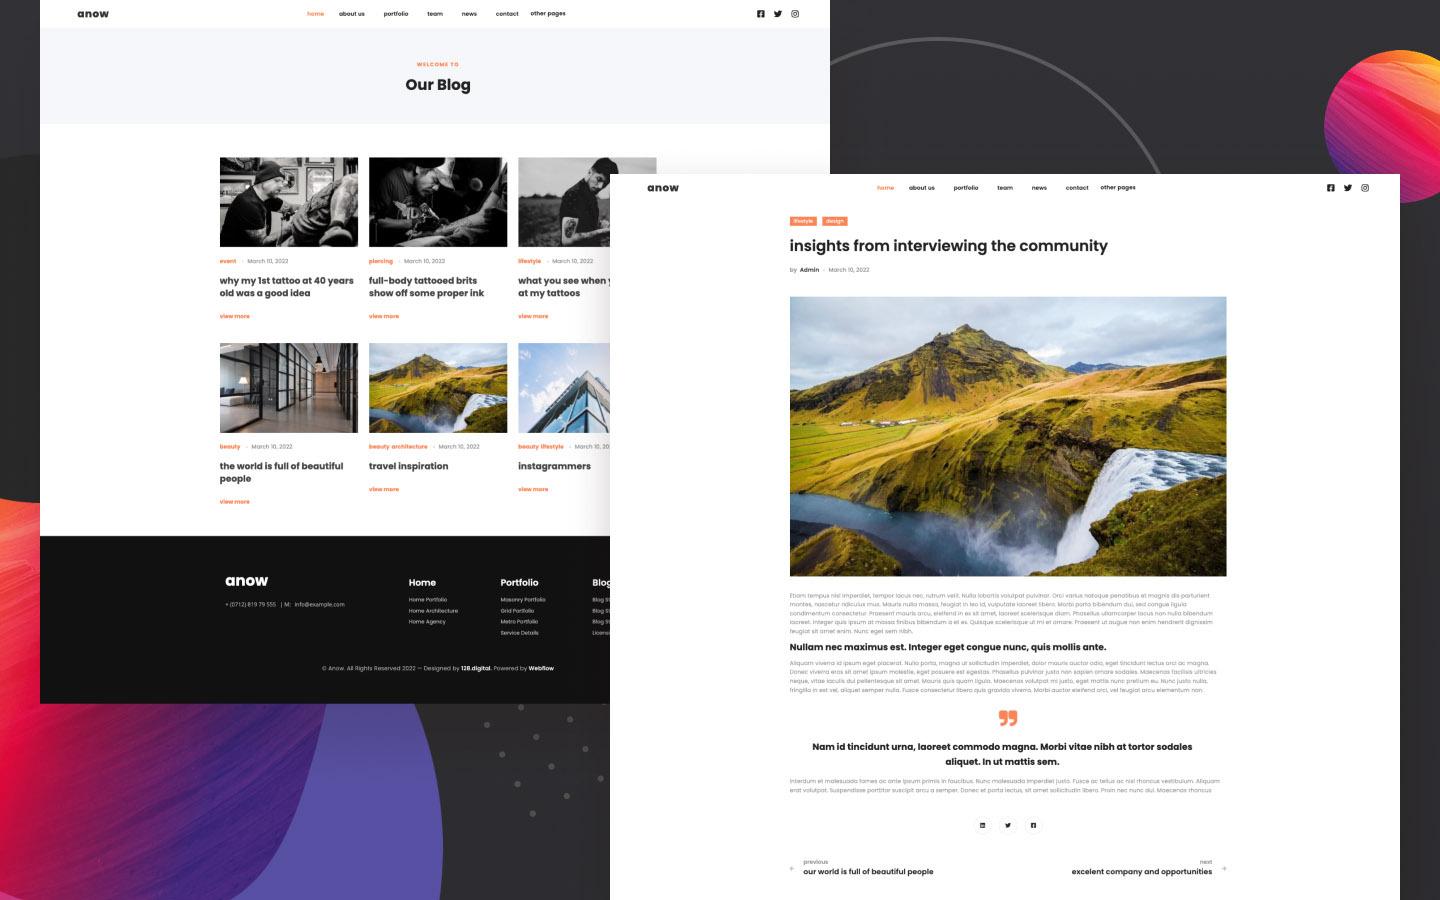The width and height of the screenshot is (1440, 900).
Task: Select 'contact' in blog list page nav
Action: click(x=507, y=14)
